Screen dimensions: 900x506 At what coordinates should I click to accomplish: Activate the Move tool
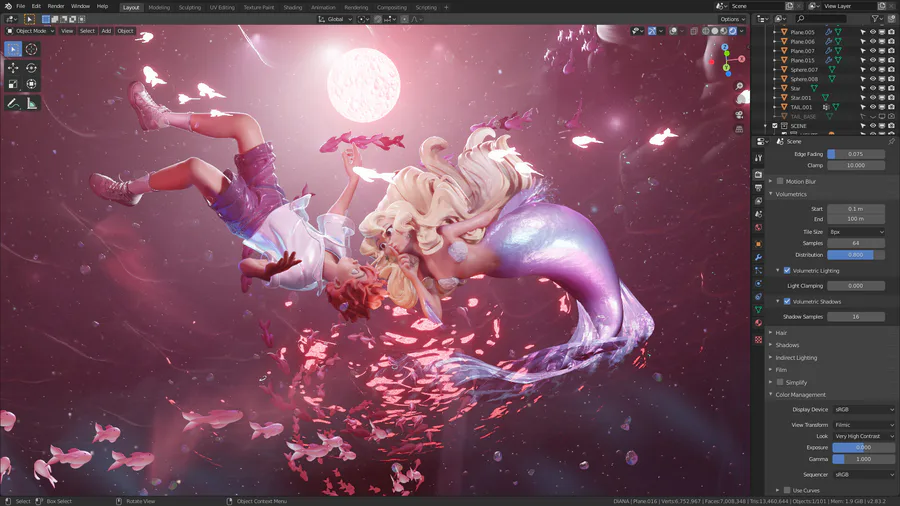(x=13, y=68)
